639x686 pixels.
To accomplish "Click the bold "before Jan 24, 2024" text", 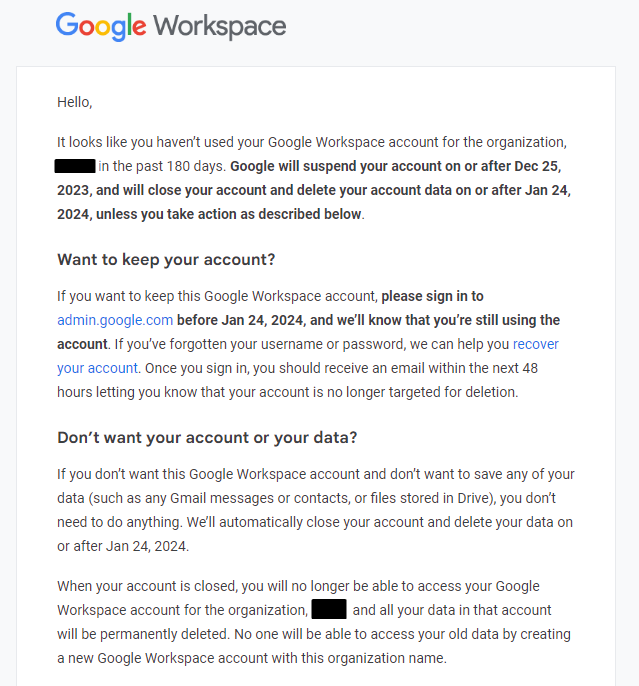I will 240,320.
